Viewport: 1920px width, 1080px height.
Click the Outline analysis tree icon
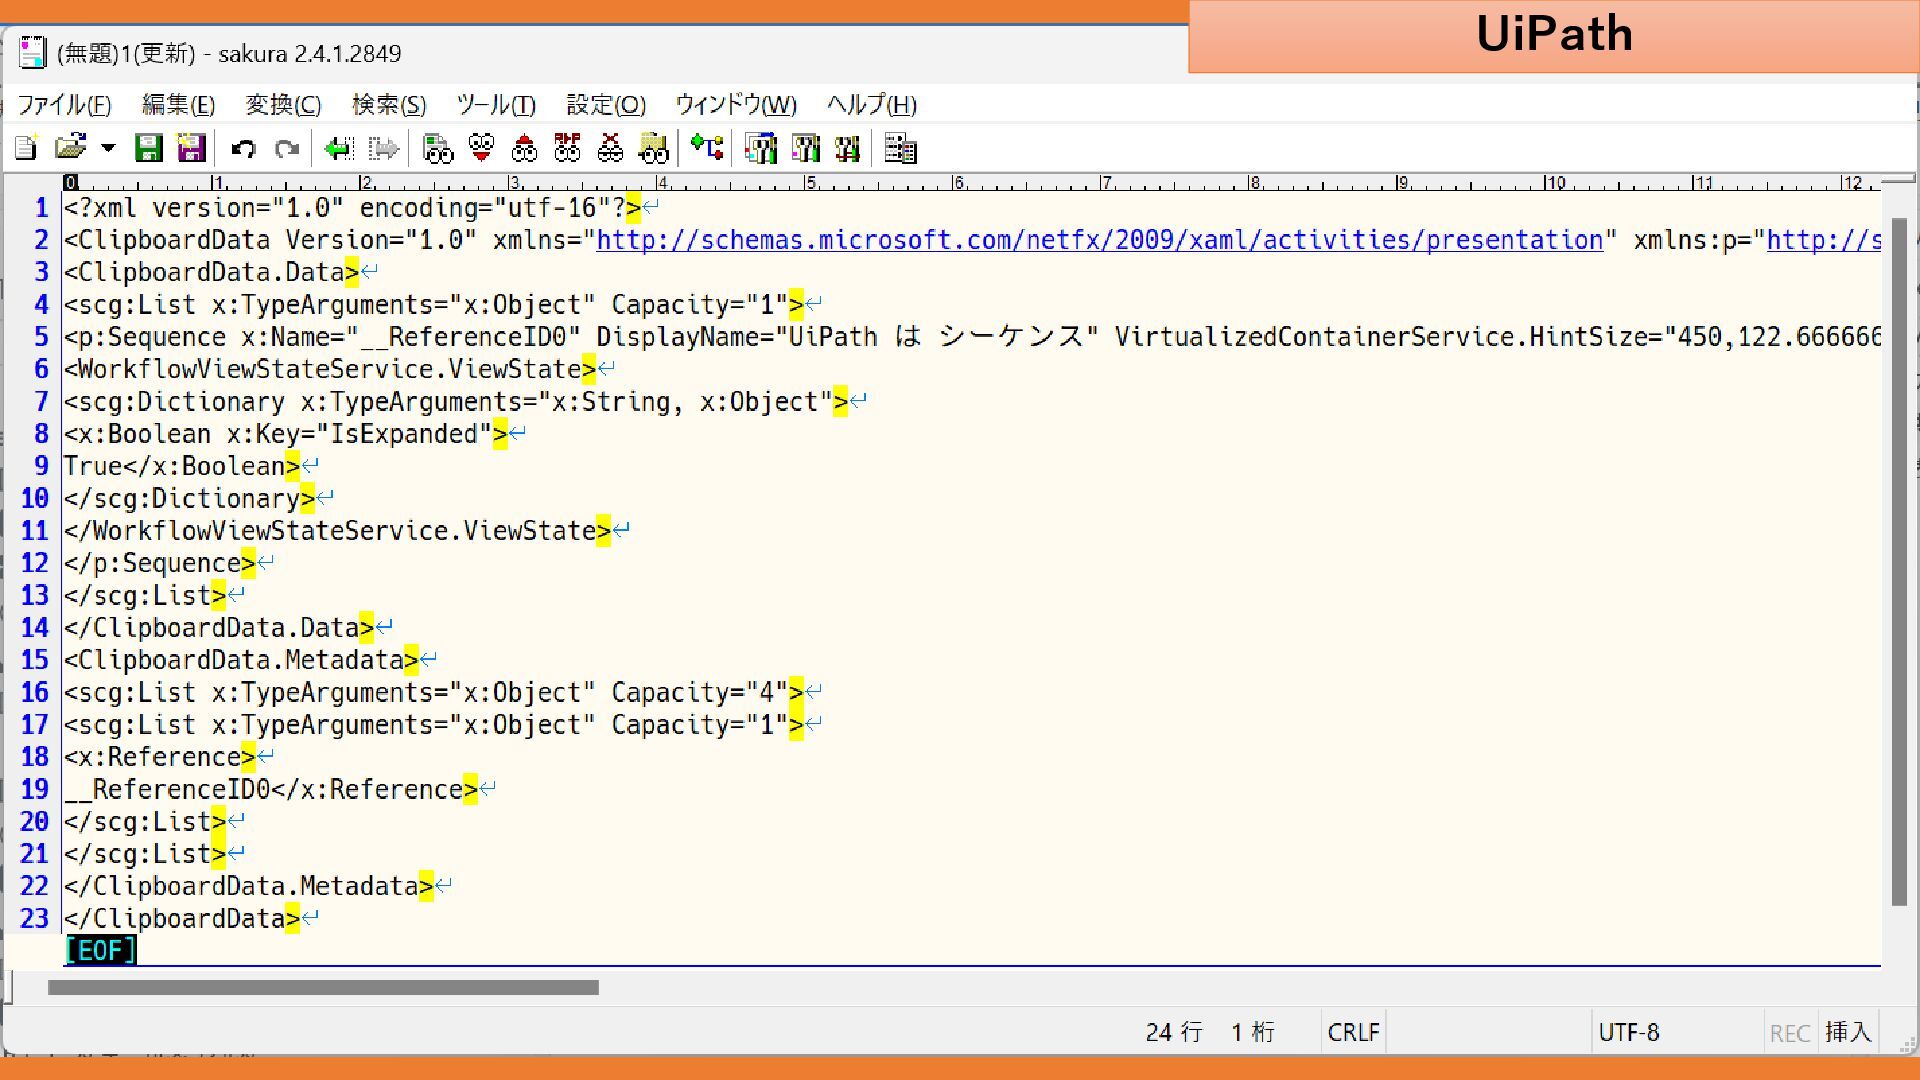pyautogui.click(x=707, y=149)
